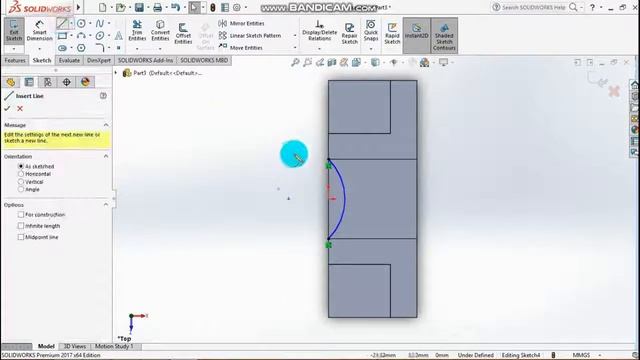This screenshot has width=640, height=360.
Task: Select As sketched orientation radio
Action: (21, 166)
